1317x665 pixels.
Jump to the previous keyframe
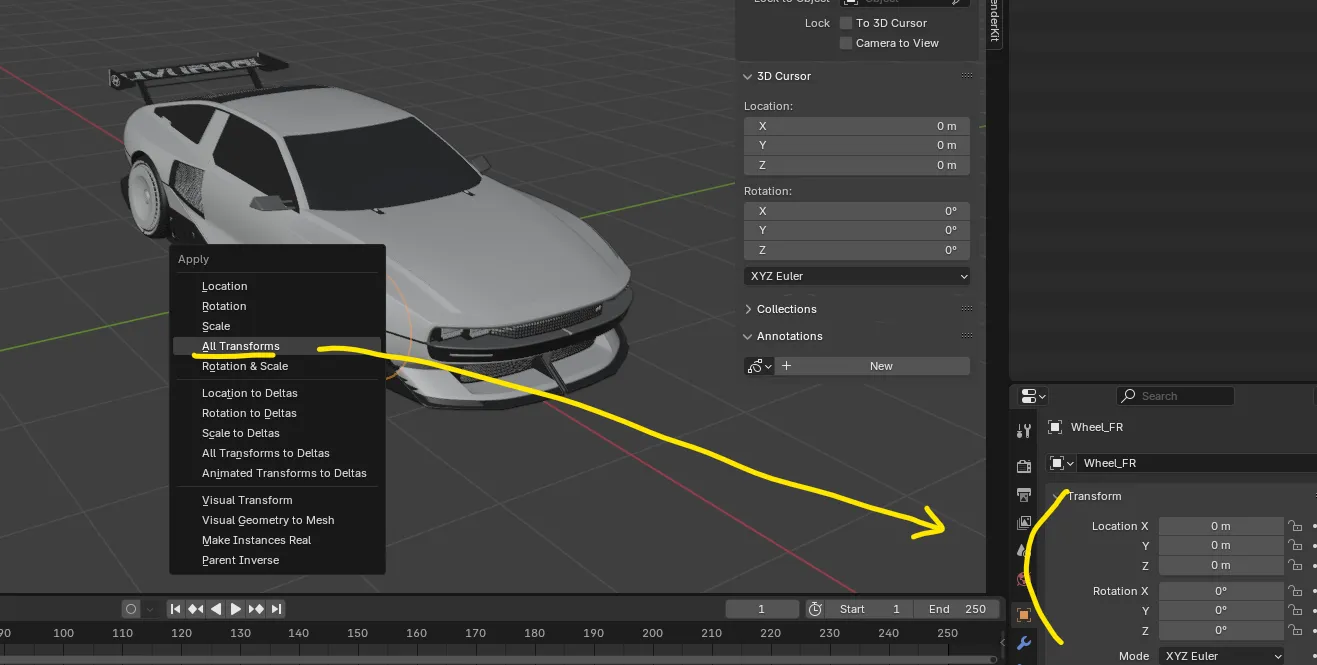pyautogui.click(x=196, y=609)
